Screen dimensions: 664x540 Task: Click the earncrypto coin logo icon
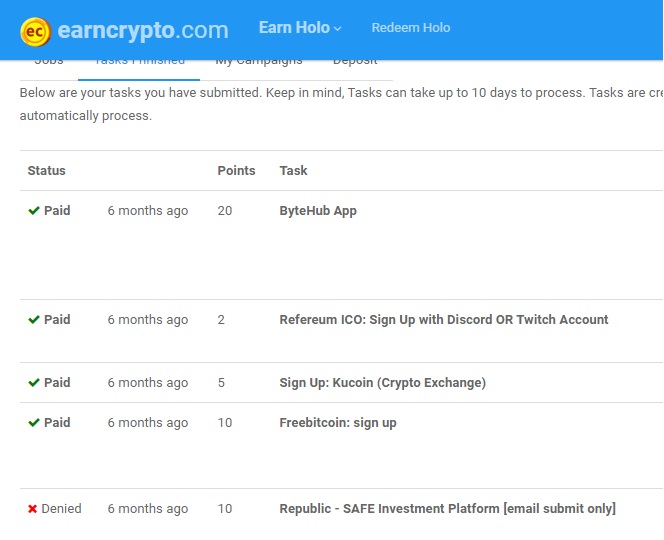pos(36,30)
